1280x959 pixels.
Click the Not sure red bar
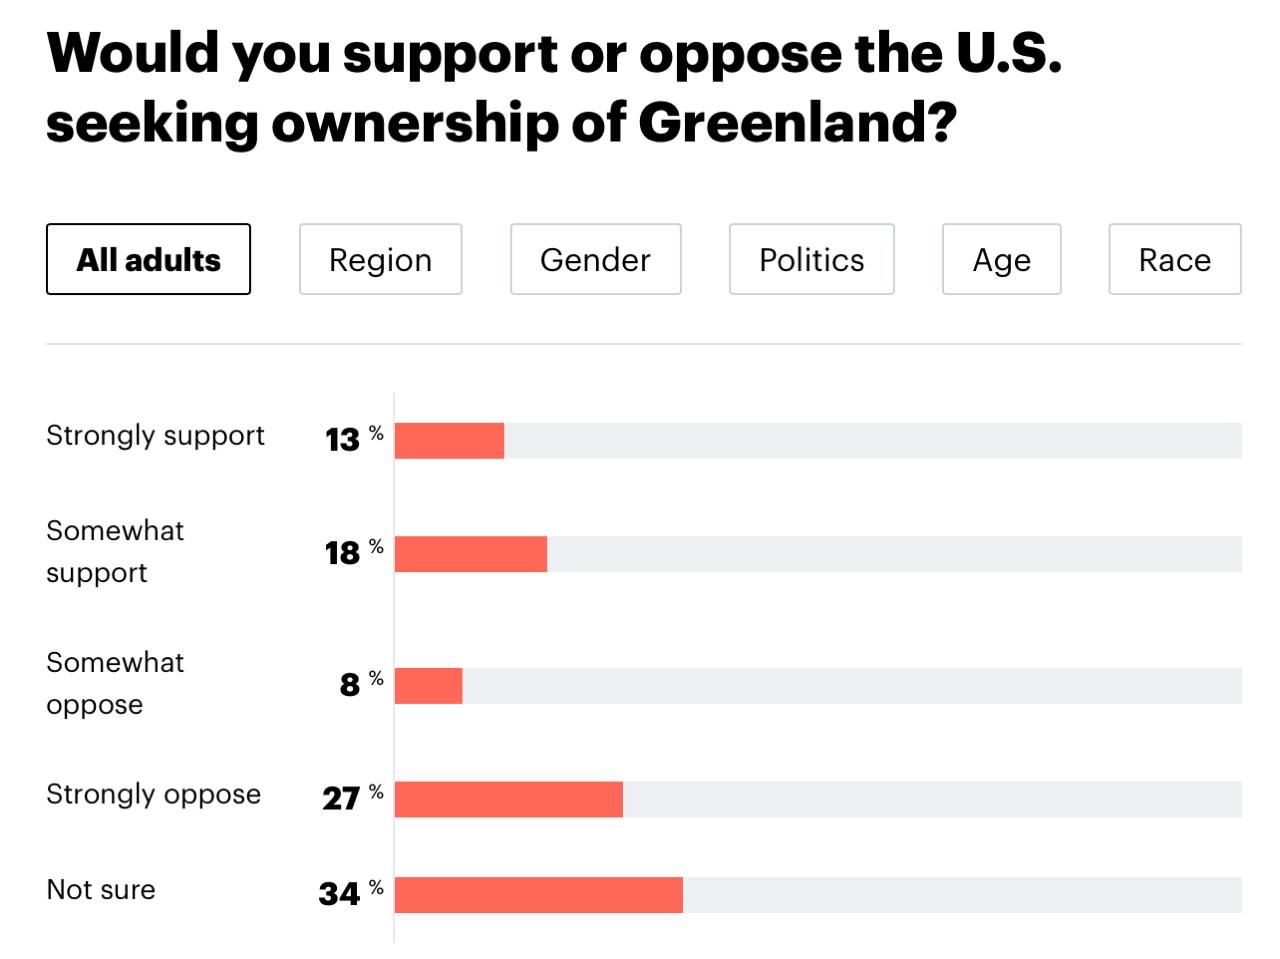click(538, 895)
